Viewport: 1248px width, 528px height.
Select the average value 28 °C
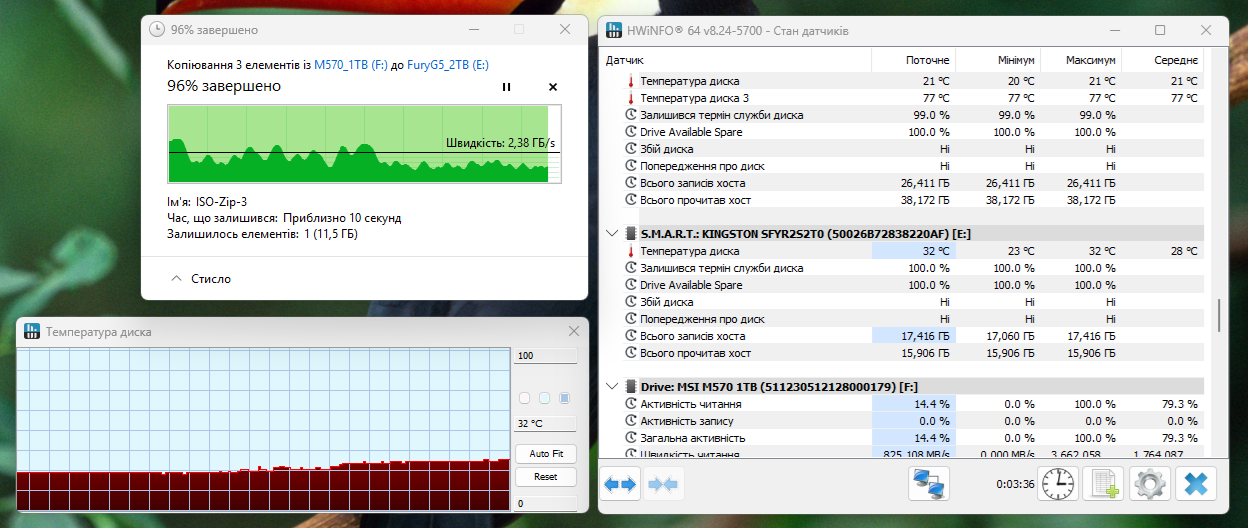(x=1184, y=251)
